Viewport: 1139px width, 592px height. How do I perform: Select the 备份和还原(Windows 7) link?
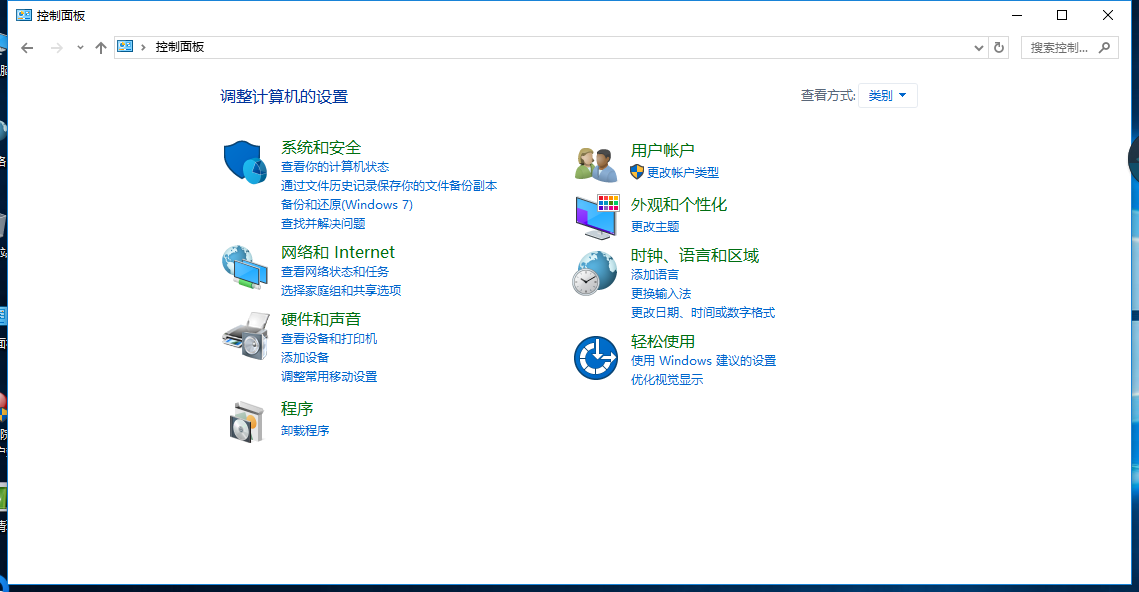point(346,205)
